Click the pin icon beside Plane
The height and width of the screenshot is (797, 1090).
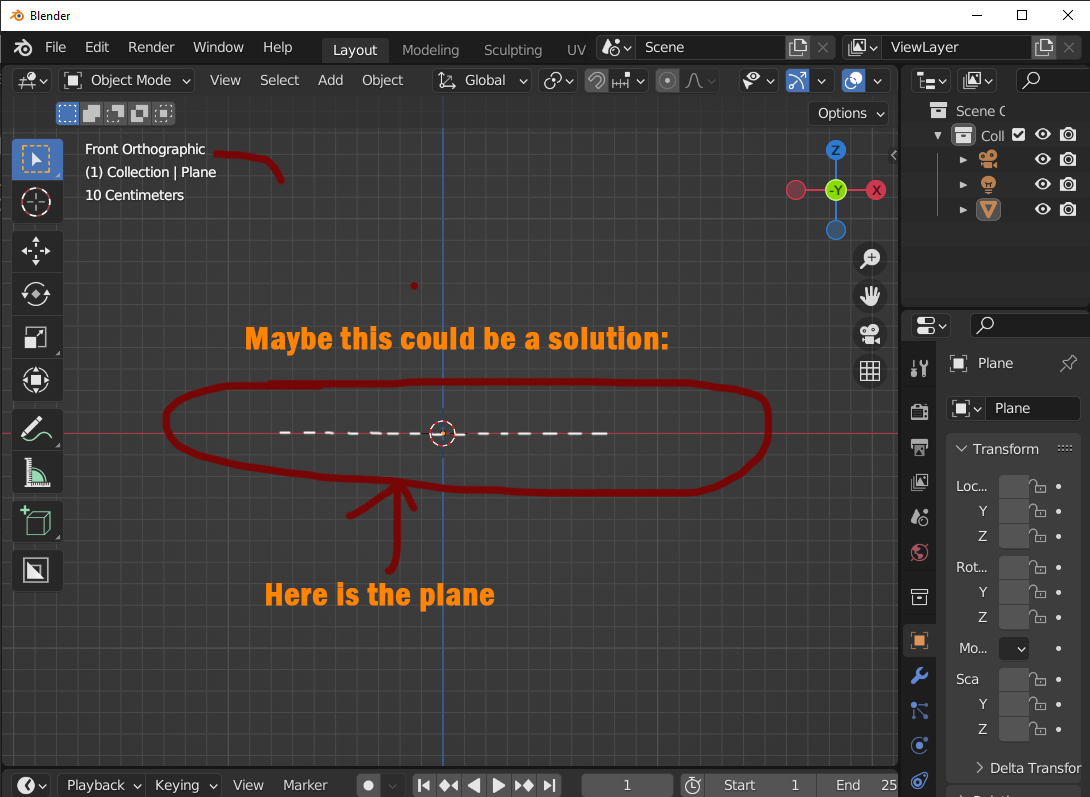coord(1068,363)
